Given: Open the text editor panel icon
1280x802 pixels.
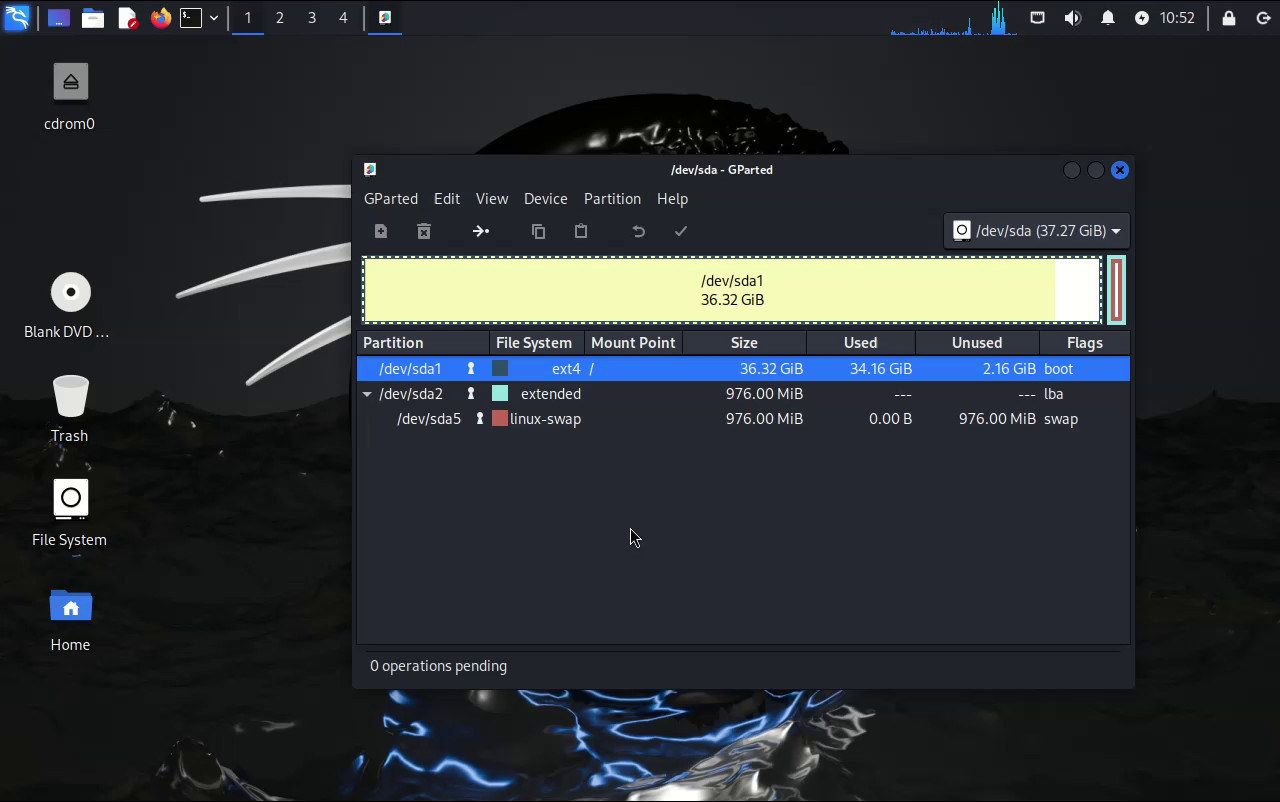Looking at the screenshot, I should pos(127,18).
